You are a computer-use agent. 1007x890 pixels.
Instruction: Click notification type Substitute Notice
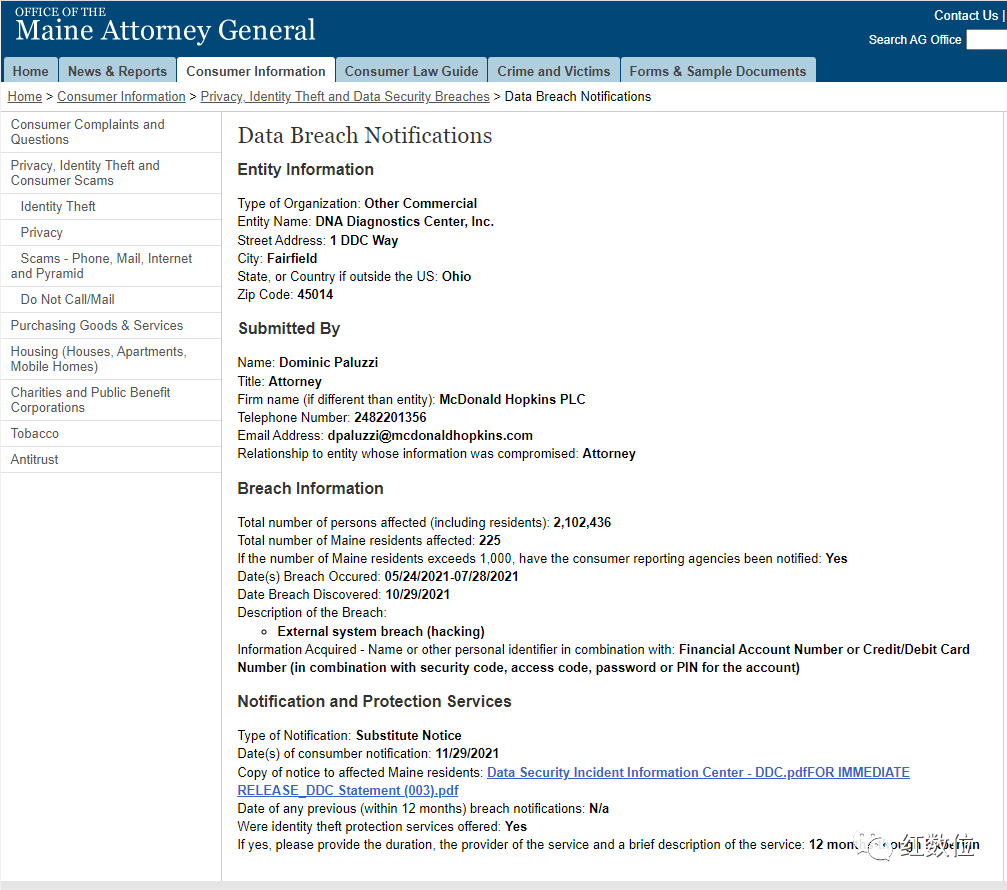[409, 736]
